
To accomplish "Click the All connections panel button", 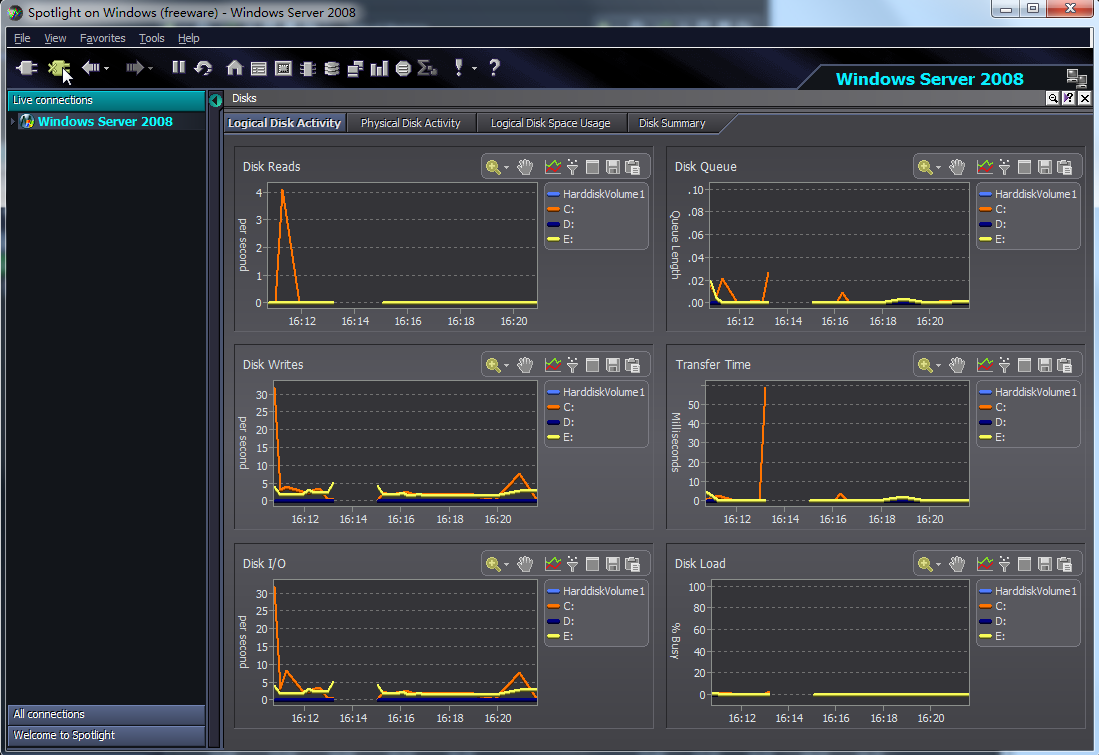I will 107,714.
